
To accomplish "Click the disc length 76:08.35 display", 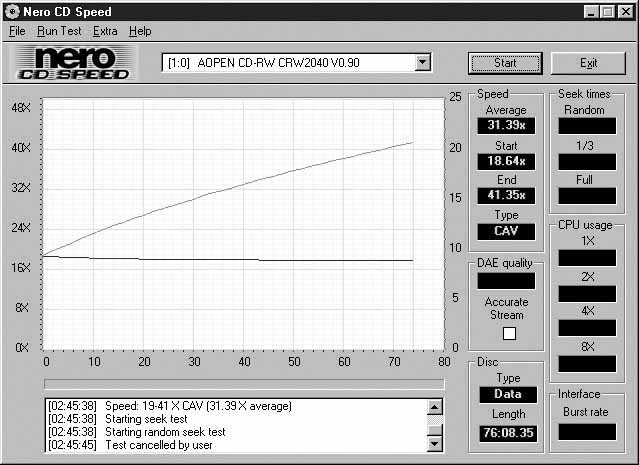I will 506,435.
